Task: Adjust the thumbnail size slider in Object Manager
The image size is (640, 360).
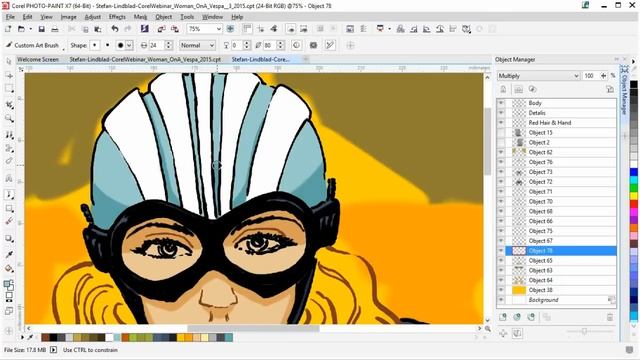Action: (x=584, y=331)
